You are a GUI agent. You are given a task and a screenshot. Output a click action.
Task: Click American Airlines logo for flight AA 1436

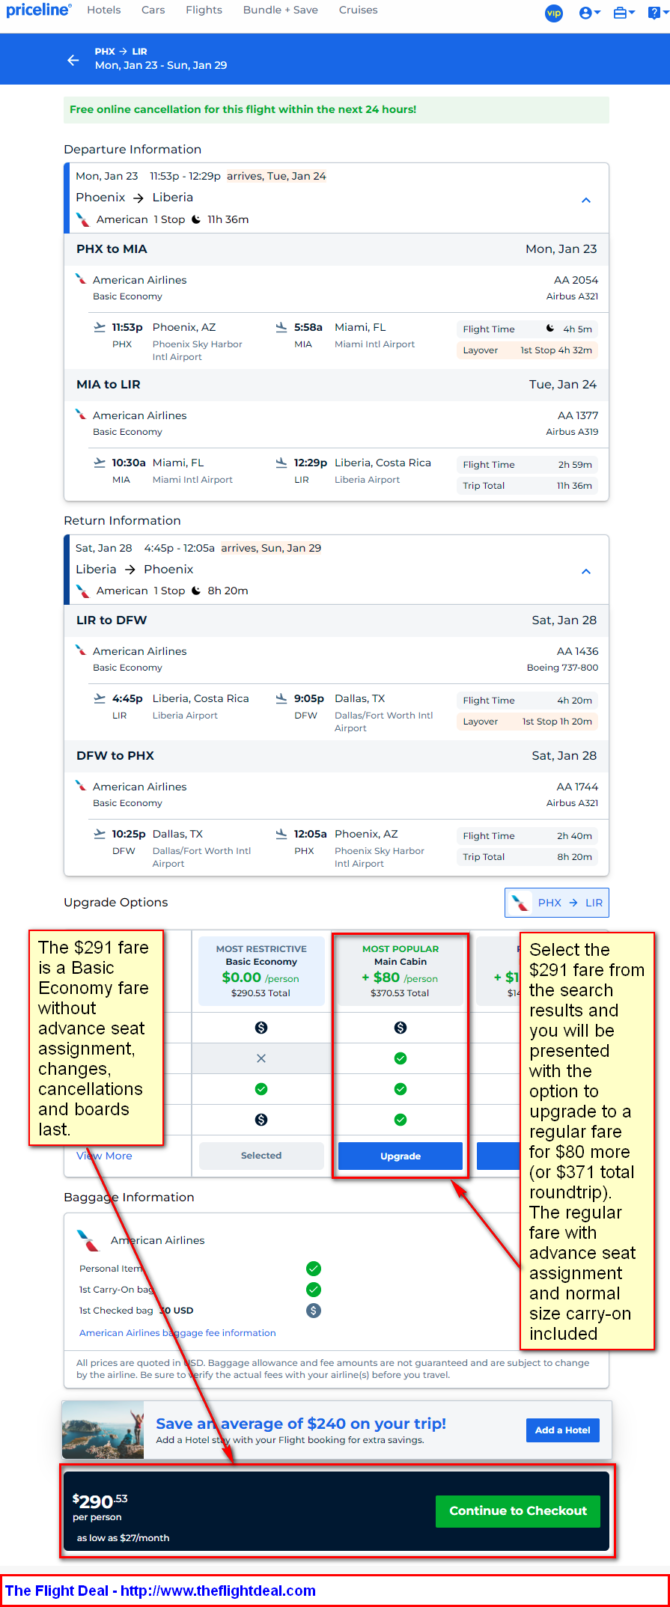81,650
